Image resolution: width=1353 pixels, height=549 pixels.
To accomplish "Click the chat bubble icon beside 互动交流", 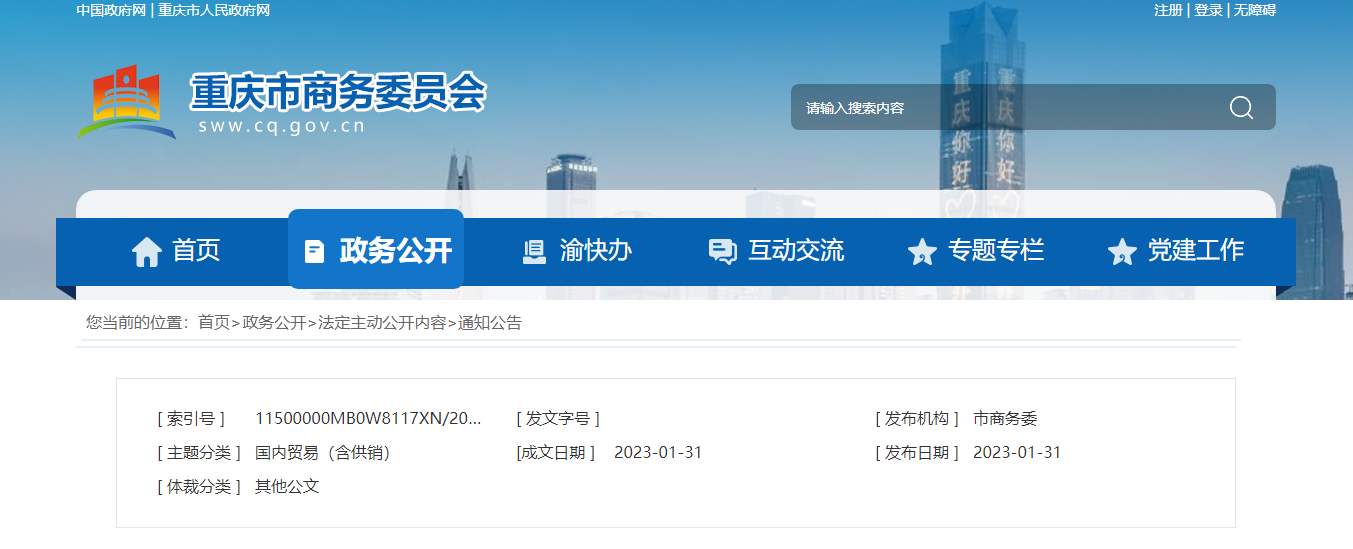I will pos(722,251).
